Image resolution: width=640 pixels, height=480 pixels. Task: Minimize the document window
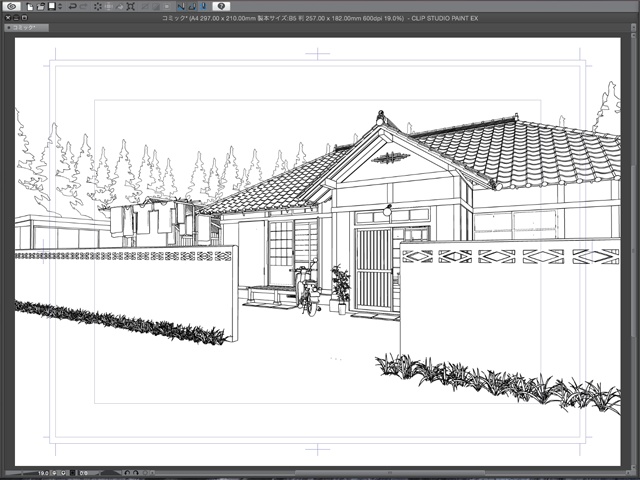16,18
